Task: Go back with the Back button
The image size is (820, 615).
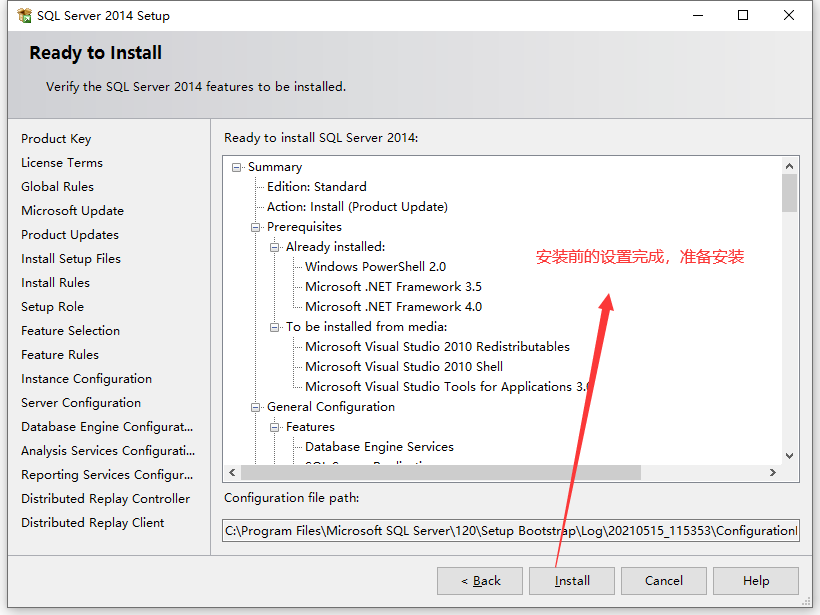Action: click(480, 581)
